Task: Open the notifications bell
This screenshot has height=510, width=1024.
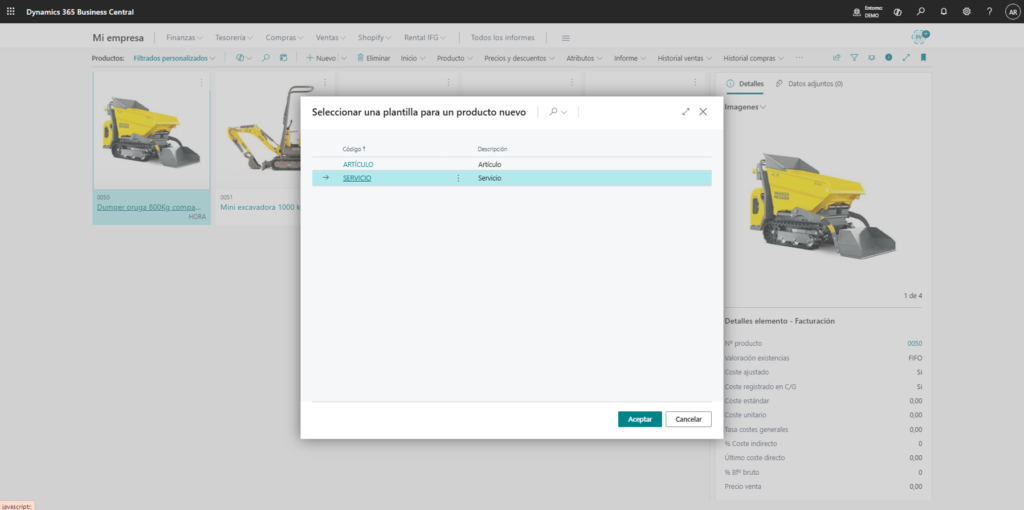Action: 943,11
